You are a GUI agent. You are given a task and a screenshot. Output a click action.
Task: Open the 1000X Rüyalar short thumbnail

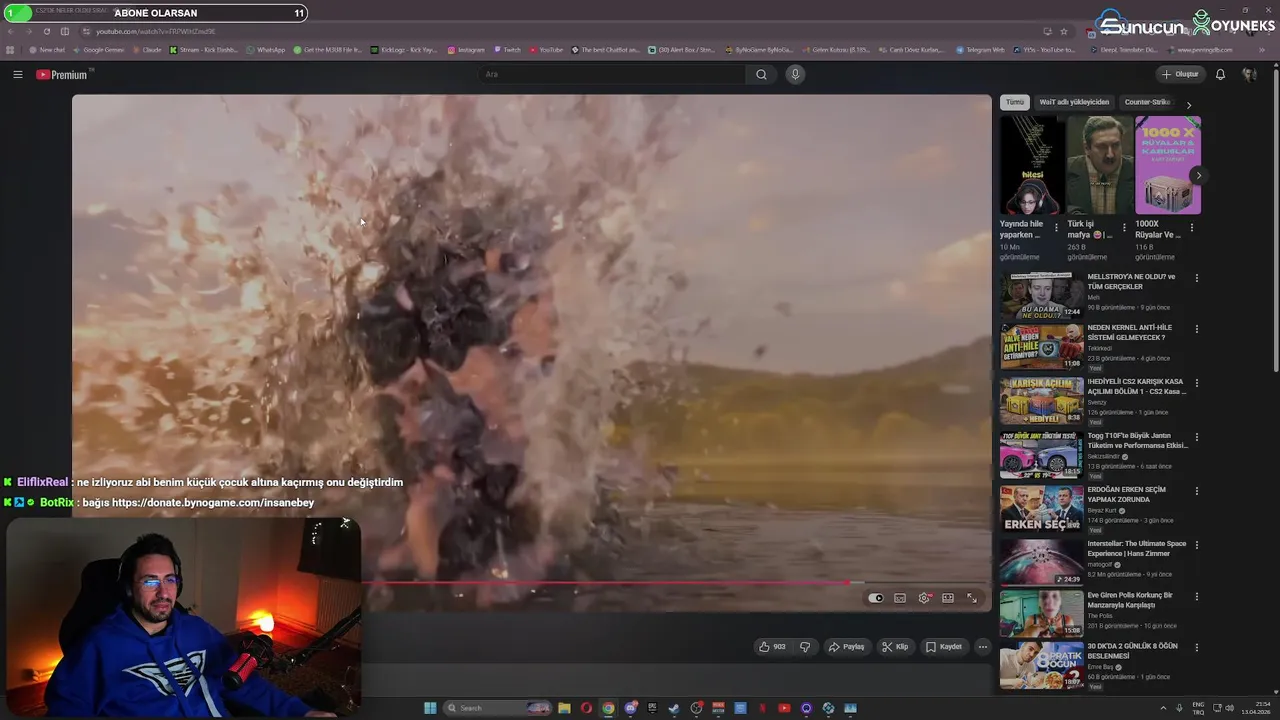point(1168,165)
